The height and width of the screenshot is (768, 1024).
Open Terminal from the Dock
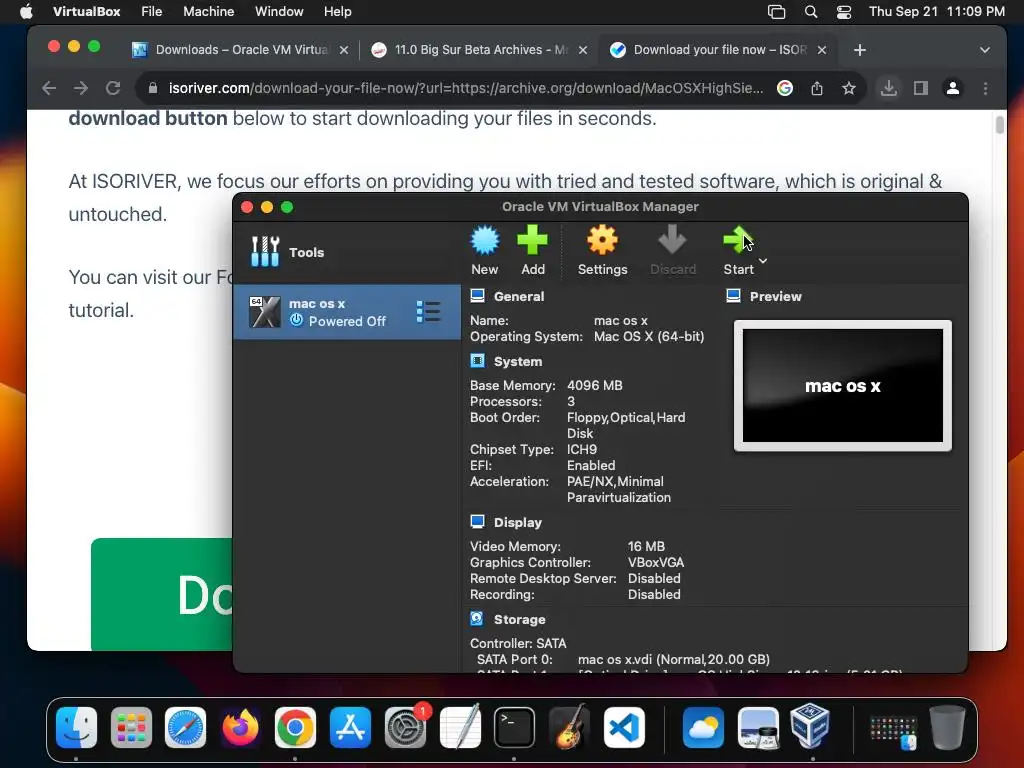(514, 728)
